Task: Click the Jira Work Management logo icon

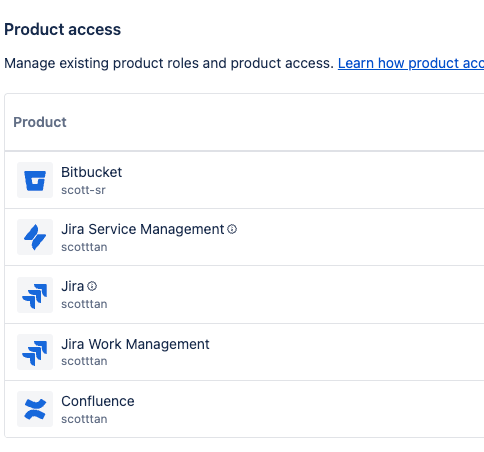Action: [35, 352]
